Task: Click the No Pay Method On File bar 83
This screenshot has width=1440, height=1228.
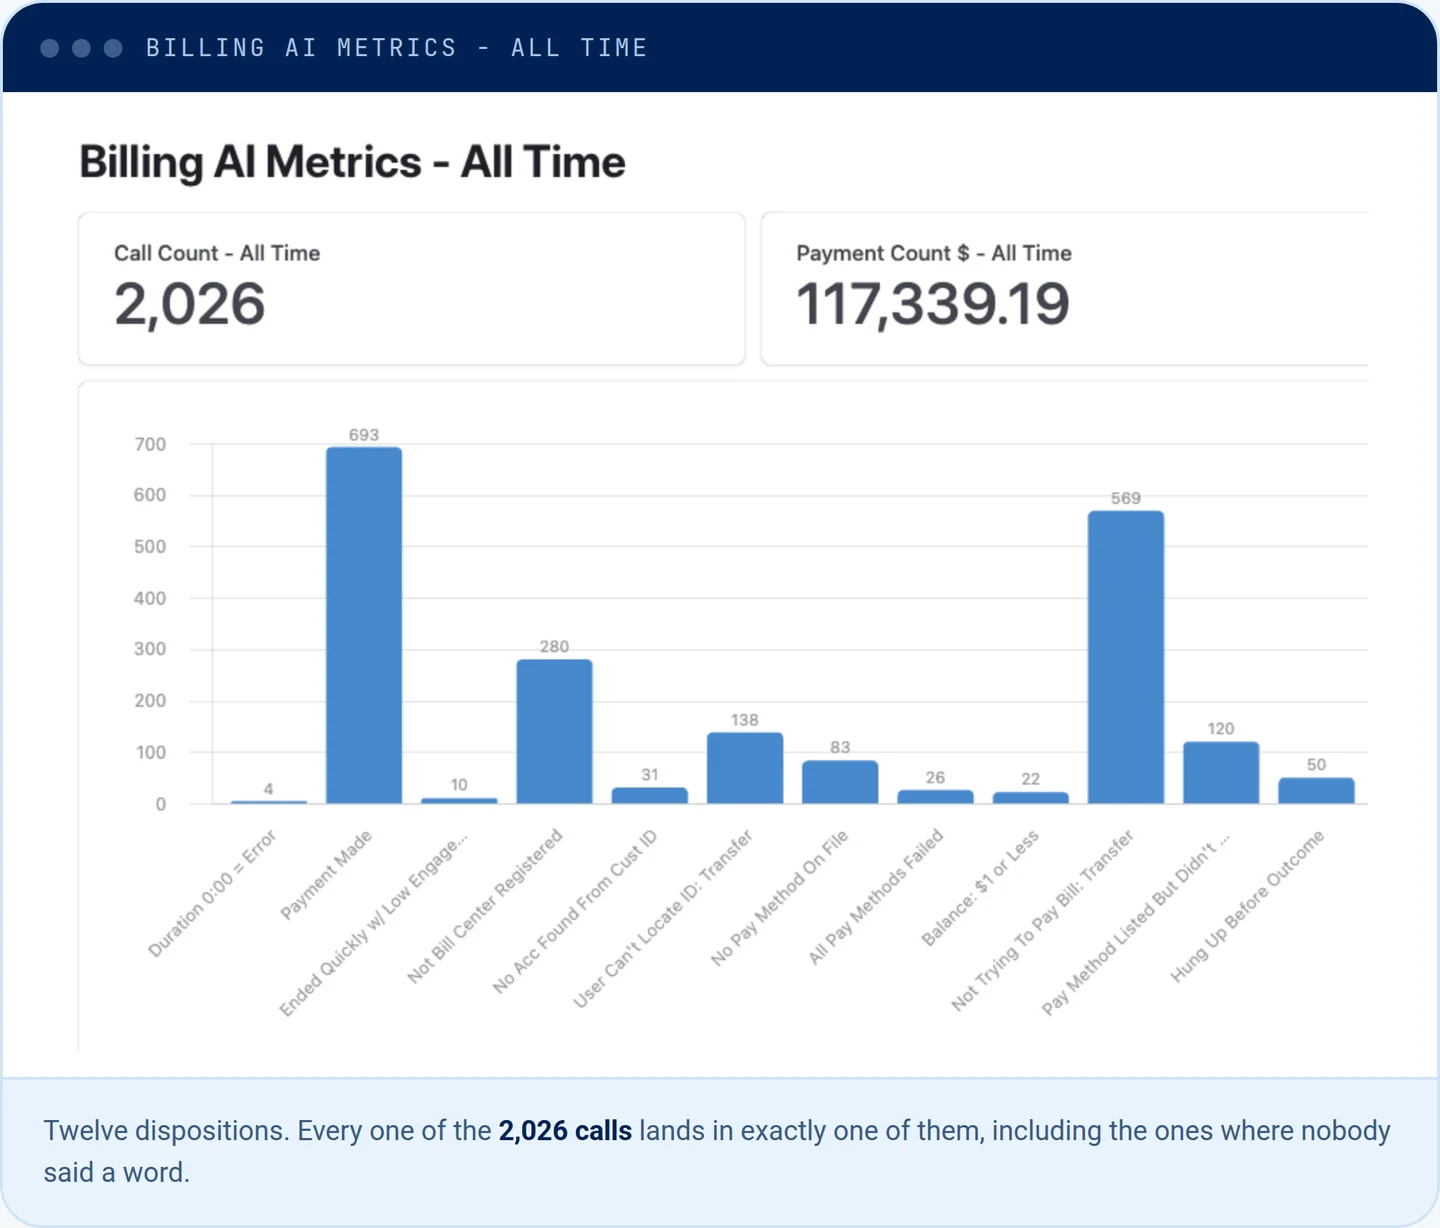Action: click(840, 782)
